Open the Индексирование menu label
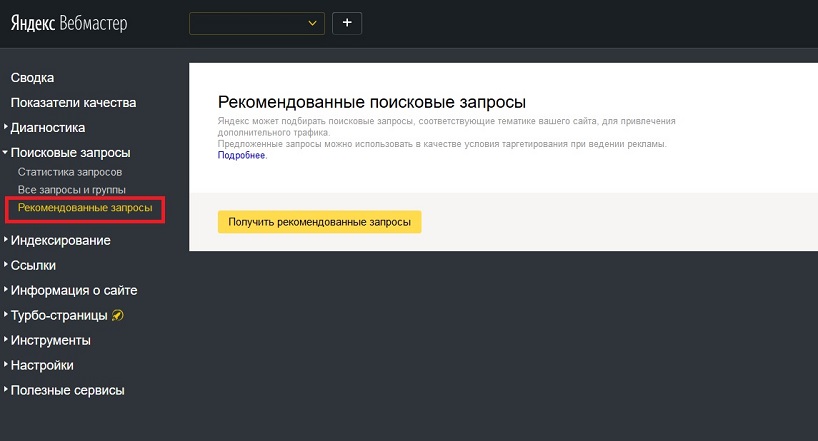 pyautogui.click(x=61, y=241)
